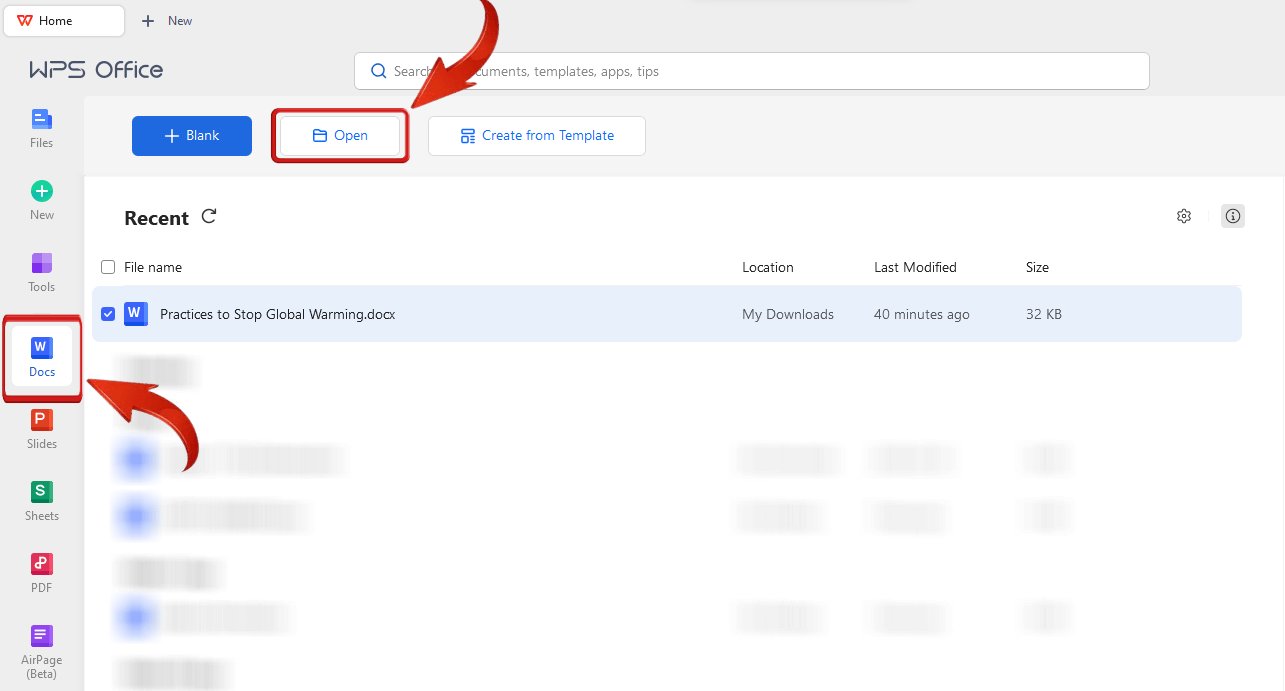This screenshot has height=691, width=1285.
Task: Sort by Last Modified column header
Action: (915, 267)
